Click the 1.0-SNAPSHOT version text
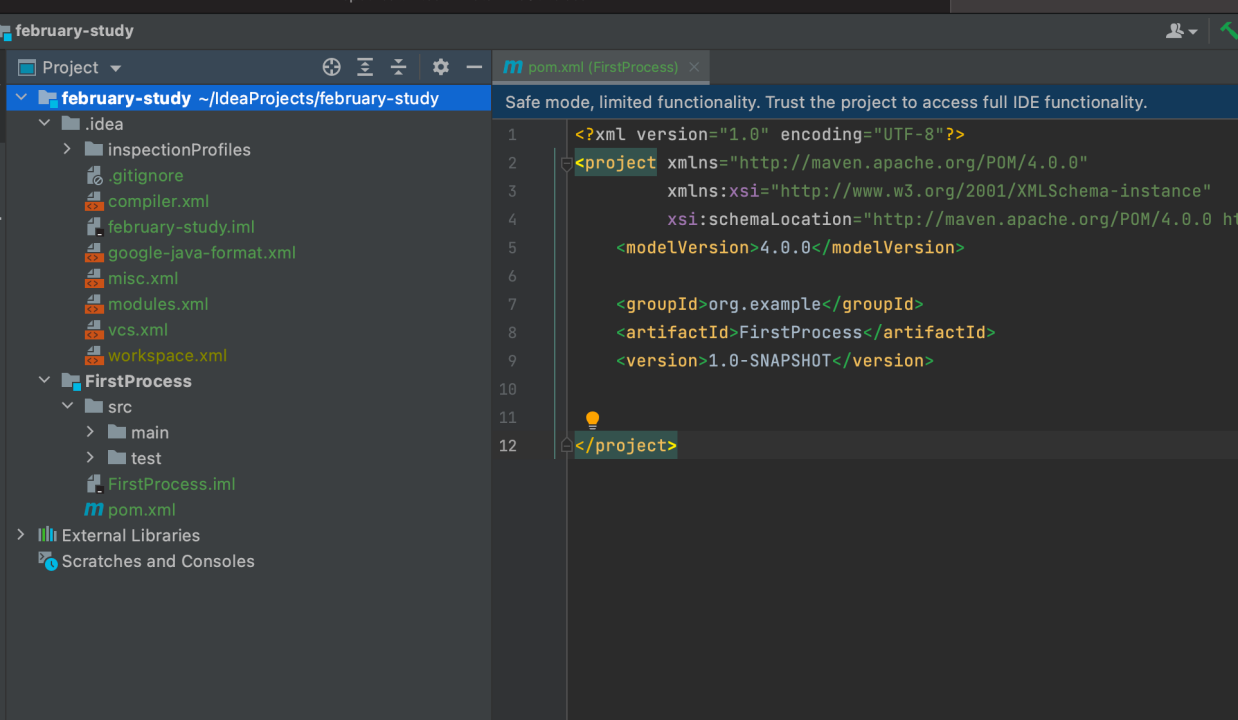The width and height of the screenshot is (1238, 720). [x=769, y=360]
